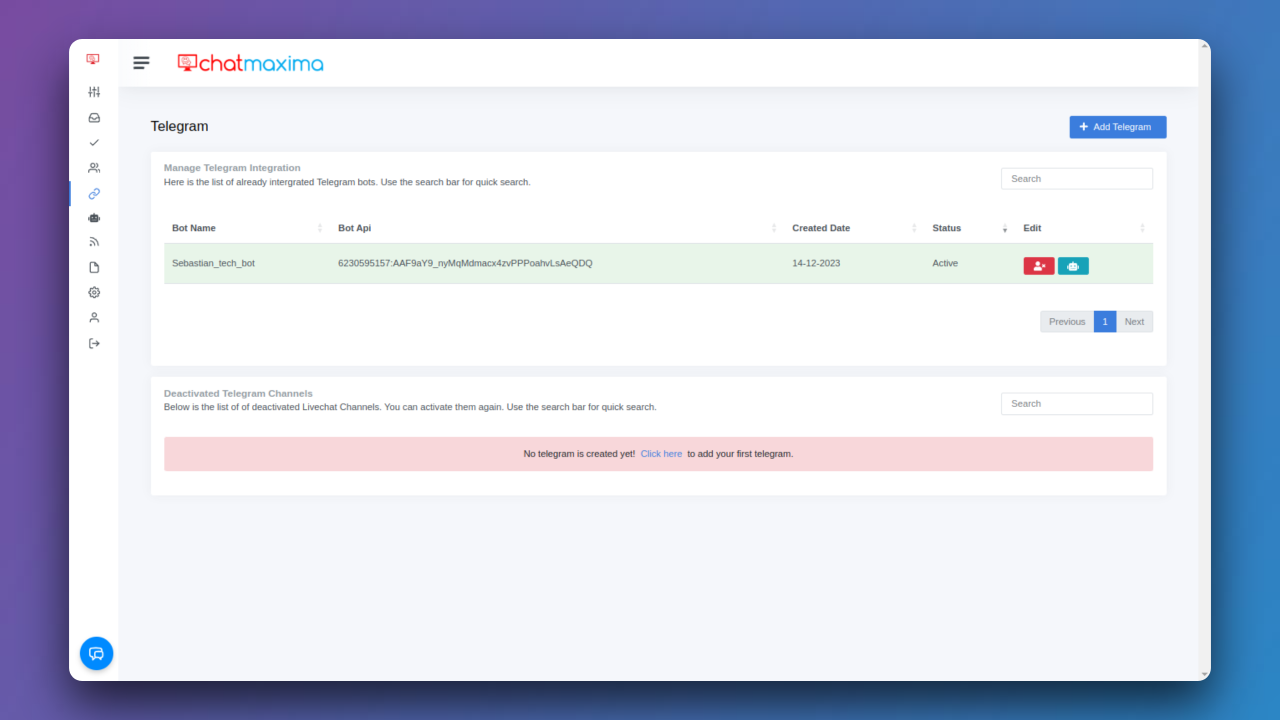Follow the 'Click here' link
Image resolution: width=1280 pixels, height=720 pixels.
pos(661,454)
